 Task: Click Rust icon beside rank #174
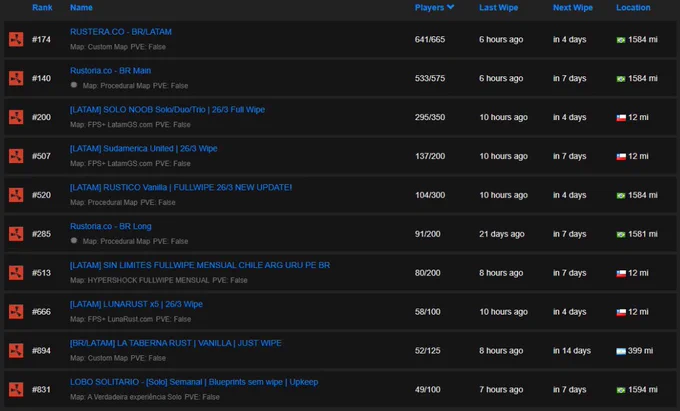coord(16,39)
